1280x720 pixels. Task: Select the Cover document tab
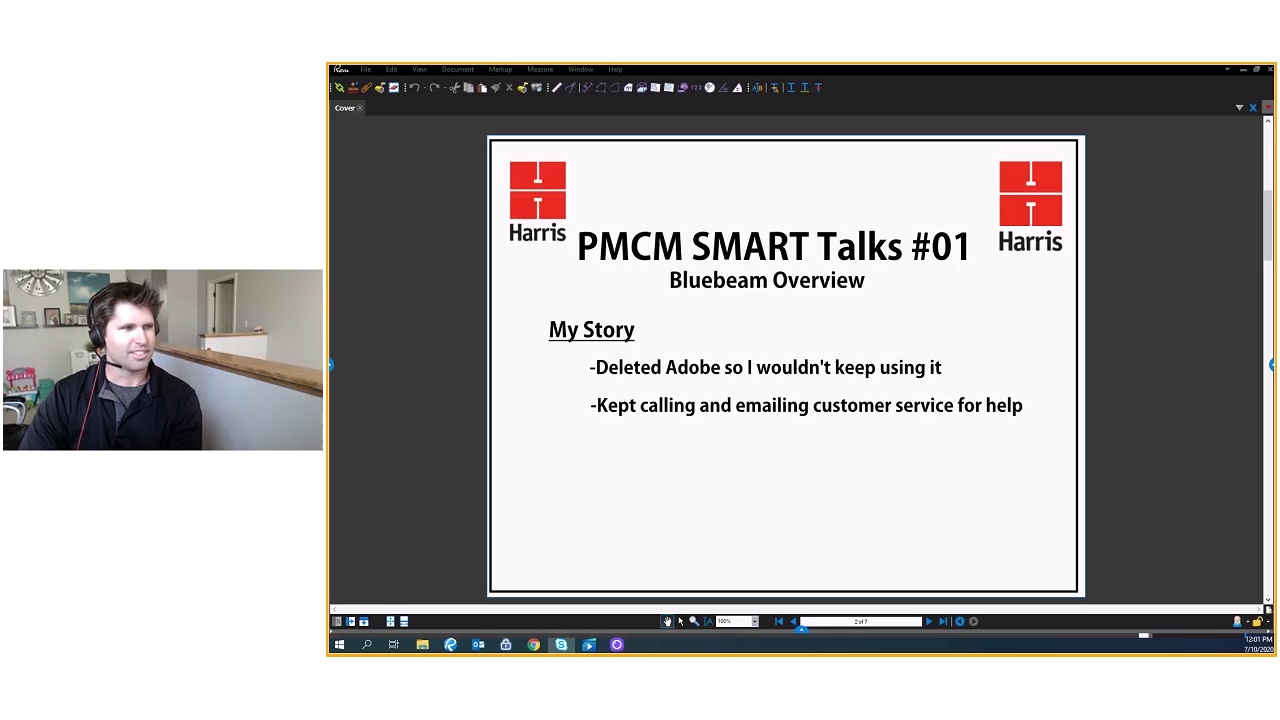(x=345, y=108)
